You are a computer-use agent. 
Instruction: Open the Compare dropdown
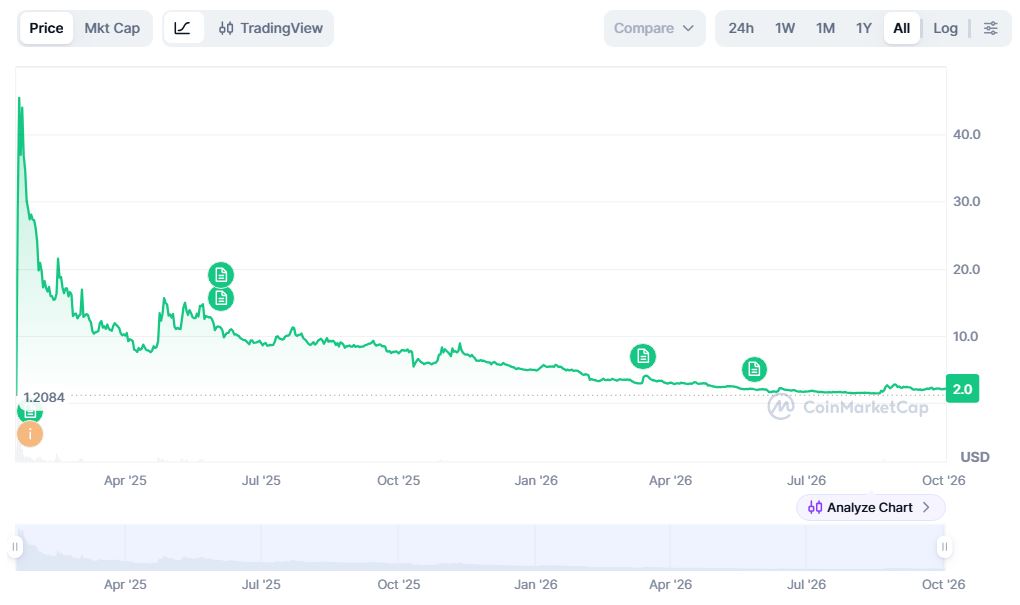[654, 28]
